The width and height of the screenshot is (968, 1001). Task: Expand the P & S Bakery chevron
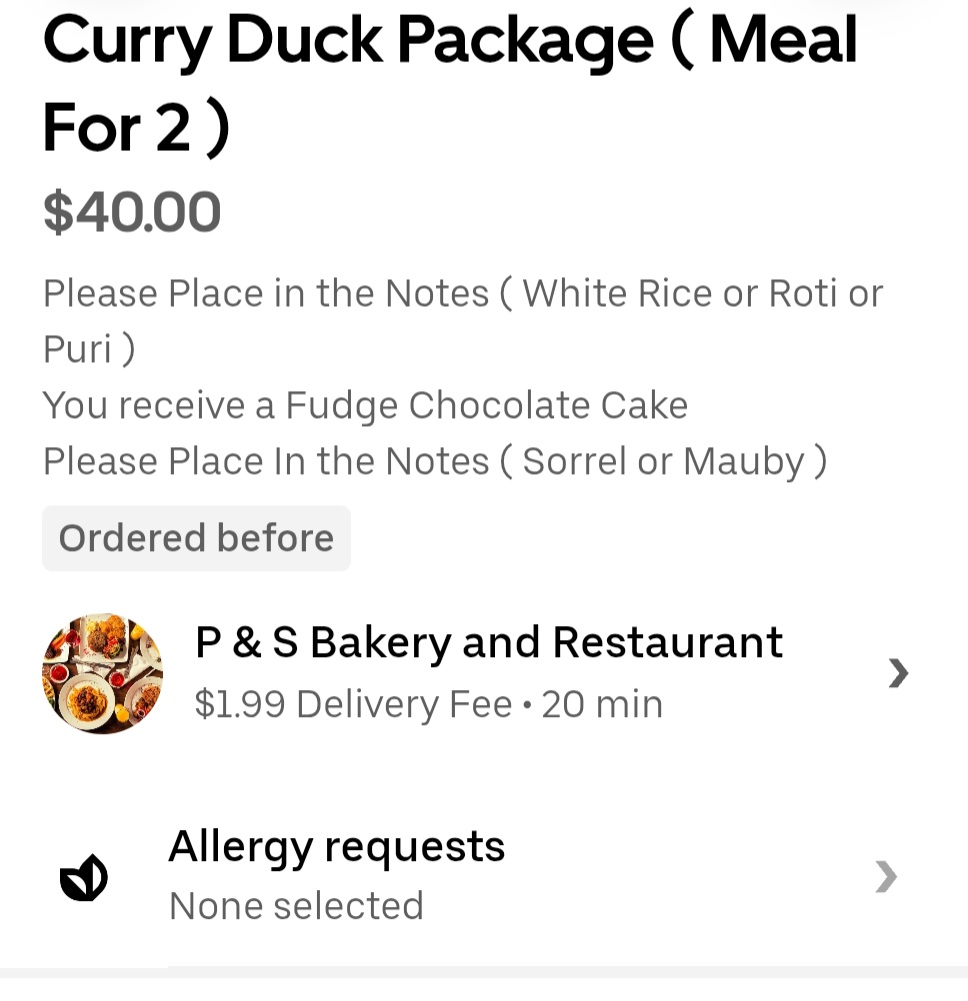[x=898, y=673]
